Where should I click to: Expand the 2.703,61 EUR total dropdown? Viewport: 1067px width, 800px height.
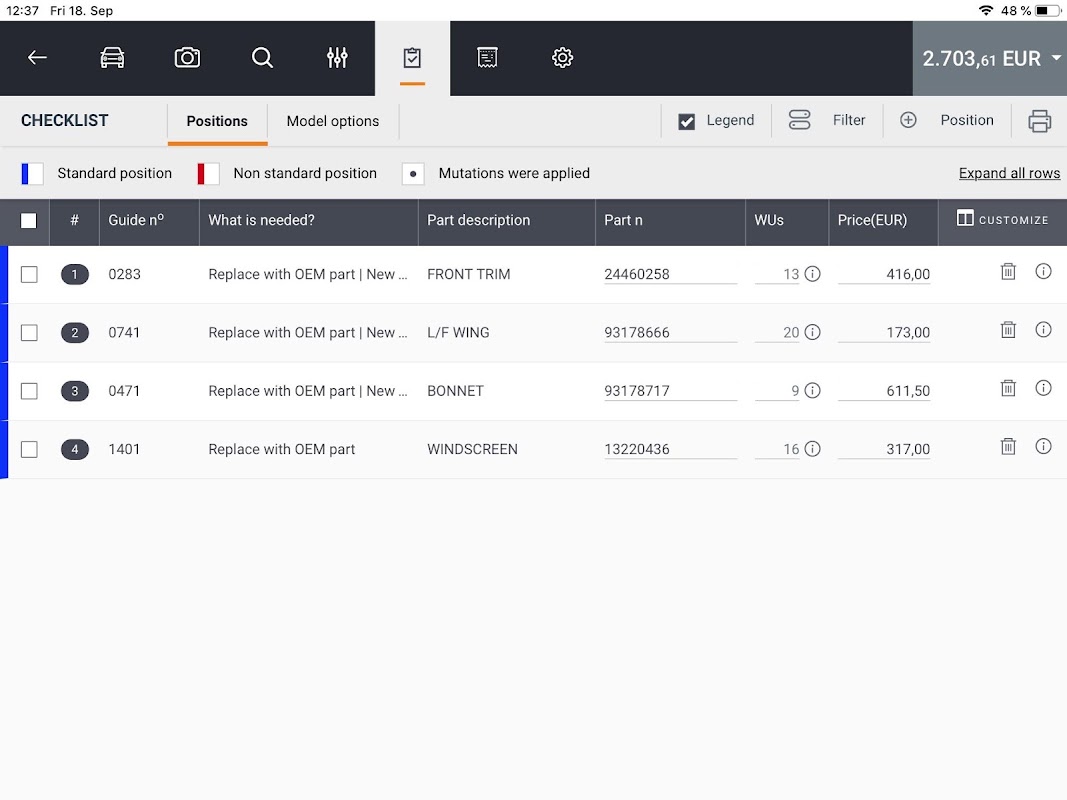989,59
